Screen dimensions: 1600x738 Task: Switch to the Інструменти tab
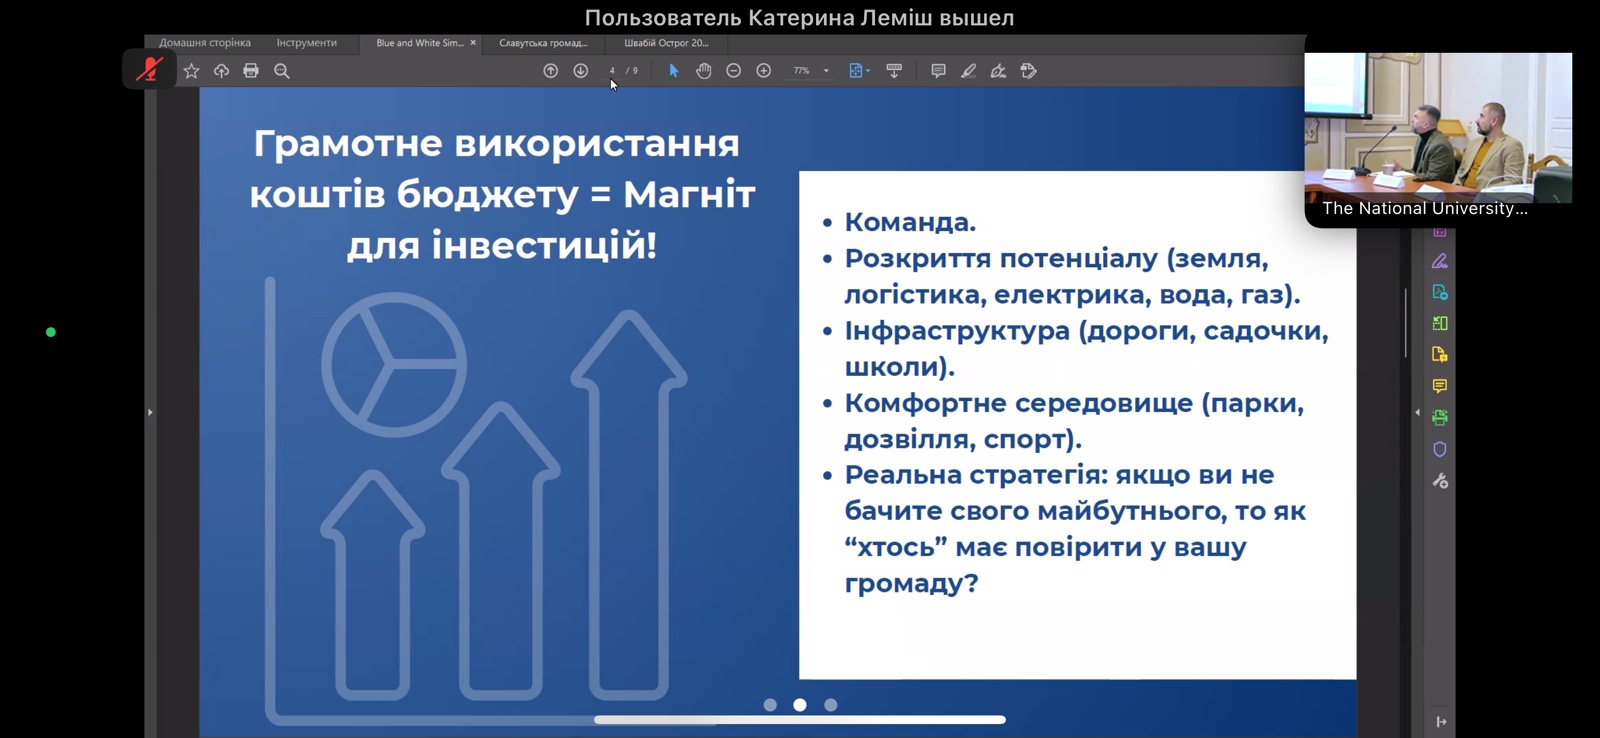tap(306, 43)
